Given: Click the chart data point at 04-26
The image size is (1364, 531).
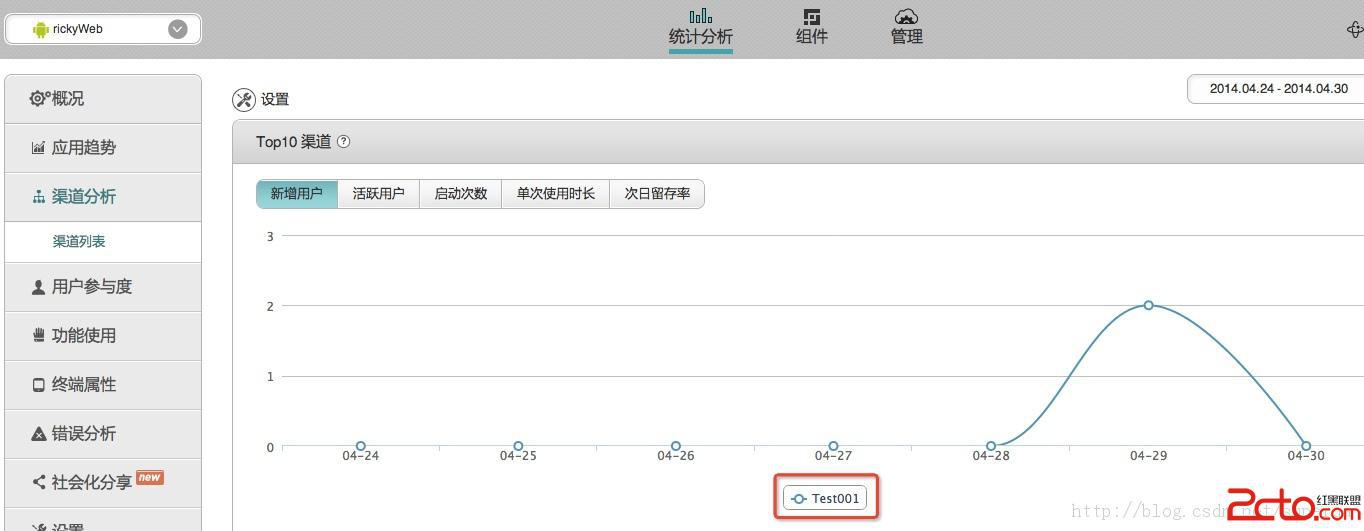Looking at the screenshot, I should click(x=676, y=446).
